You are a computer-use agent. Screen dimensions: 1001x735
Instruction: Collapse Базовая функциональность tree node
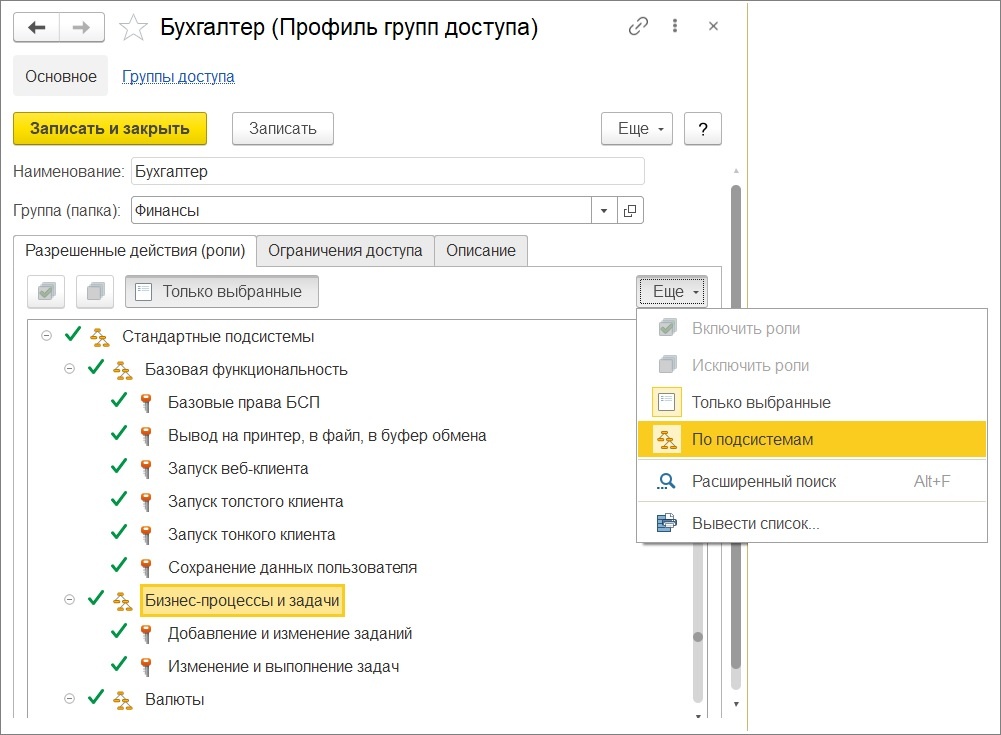point(70,368)
